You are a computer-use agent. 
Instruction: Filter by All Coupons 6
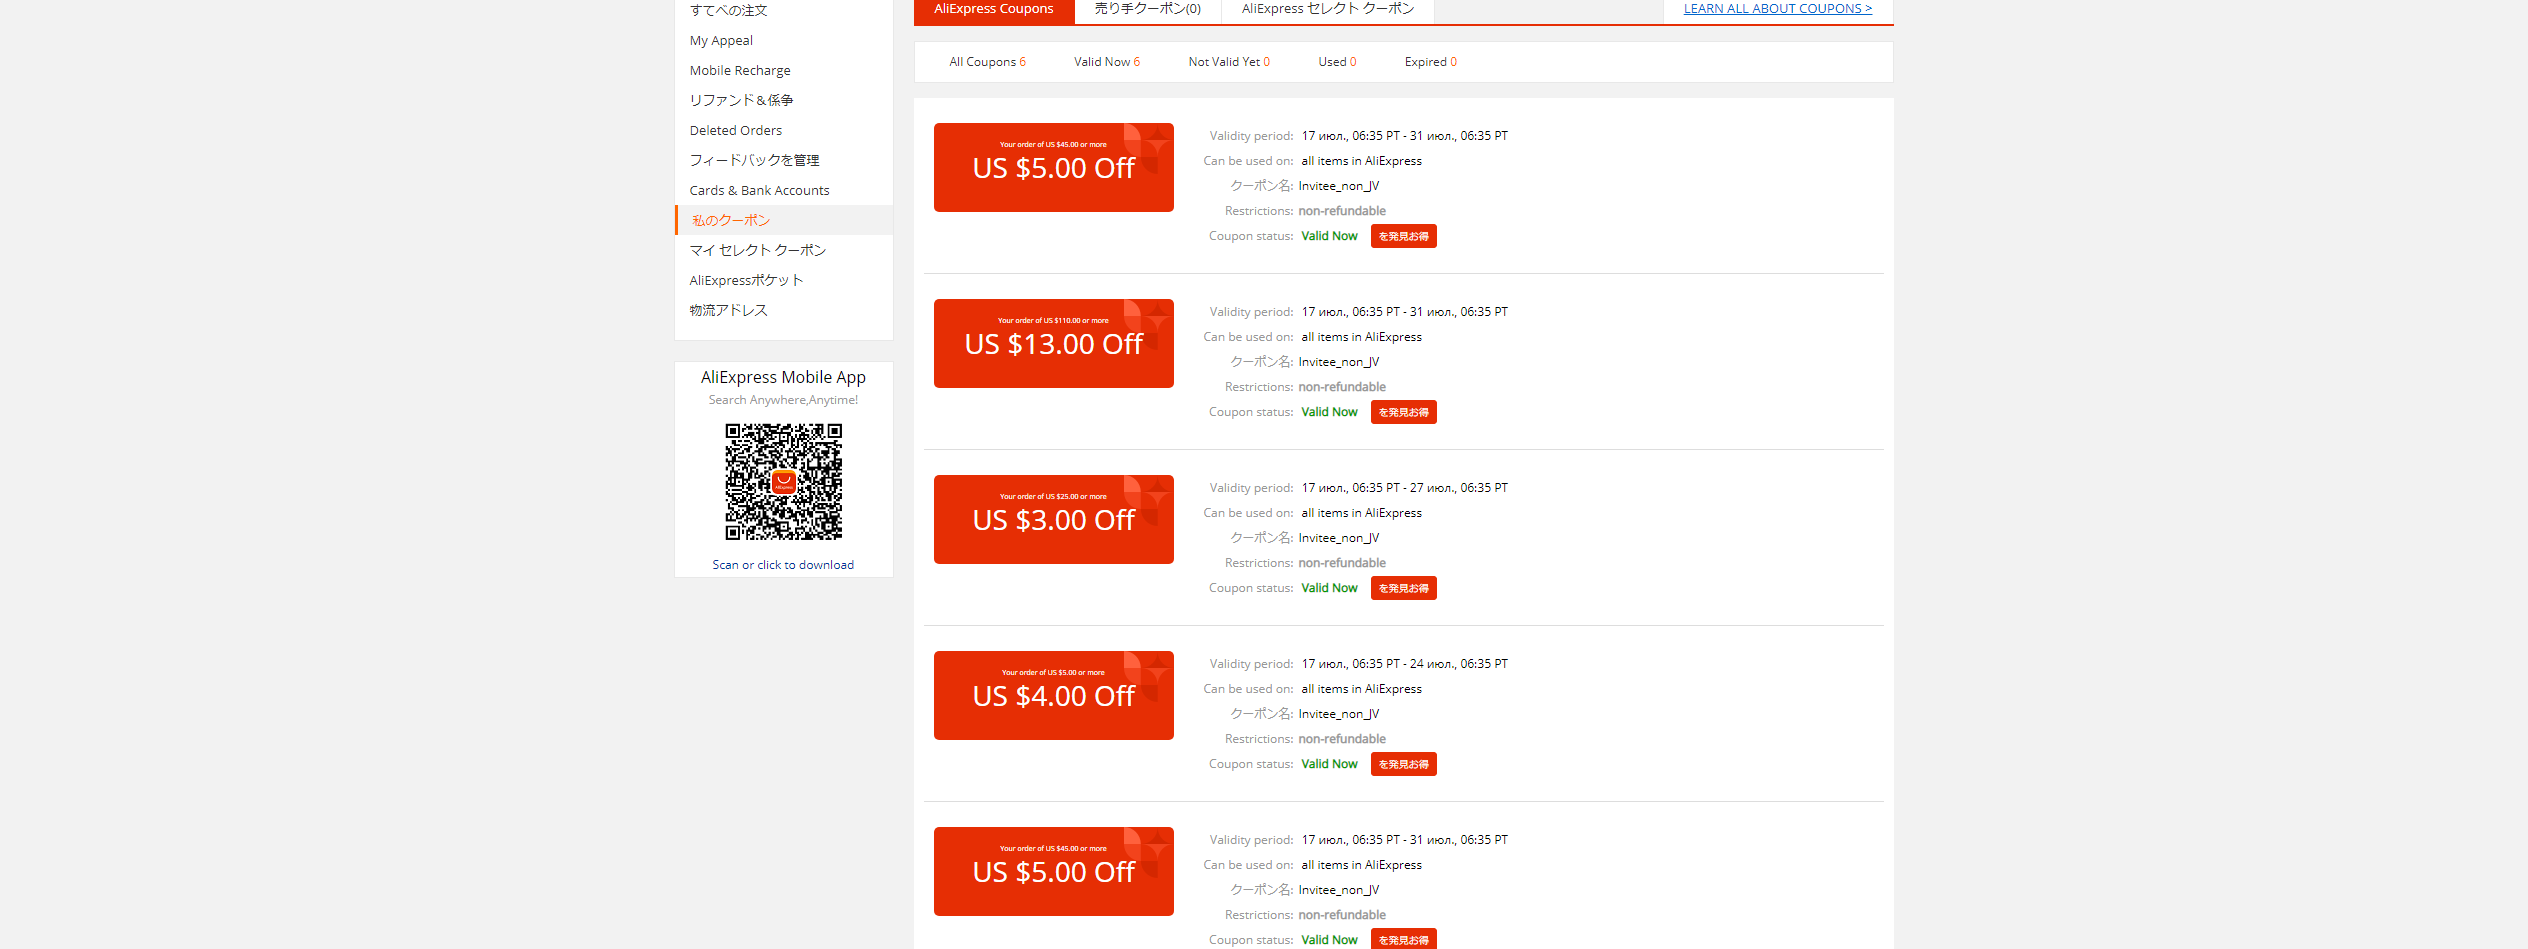click(x=988, y=62)
